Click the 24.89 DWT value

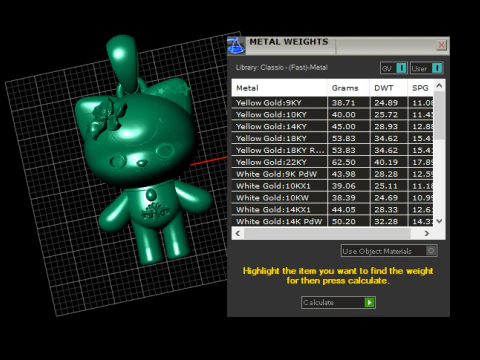pyautogui.click(x=386, y=103)
